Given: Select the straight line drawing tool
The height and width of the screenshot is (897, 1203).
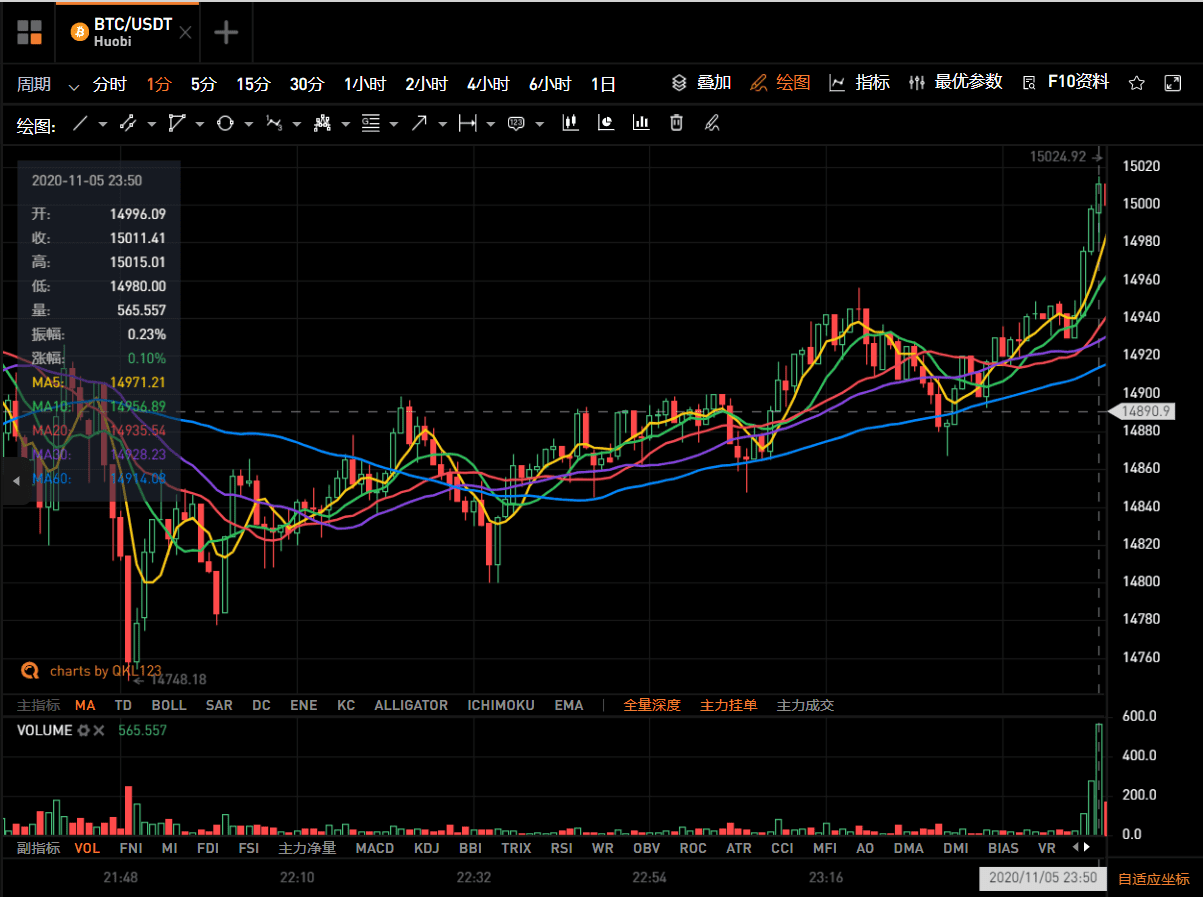Looking at the screenshot, I should click(x=81, y=124).
